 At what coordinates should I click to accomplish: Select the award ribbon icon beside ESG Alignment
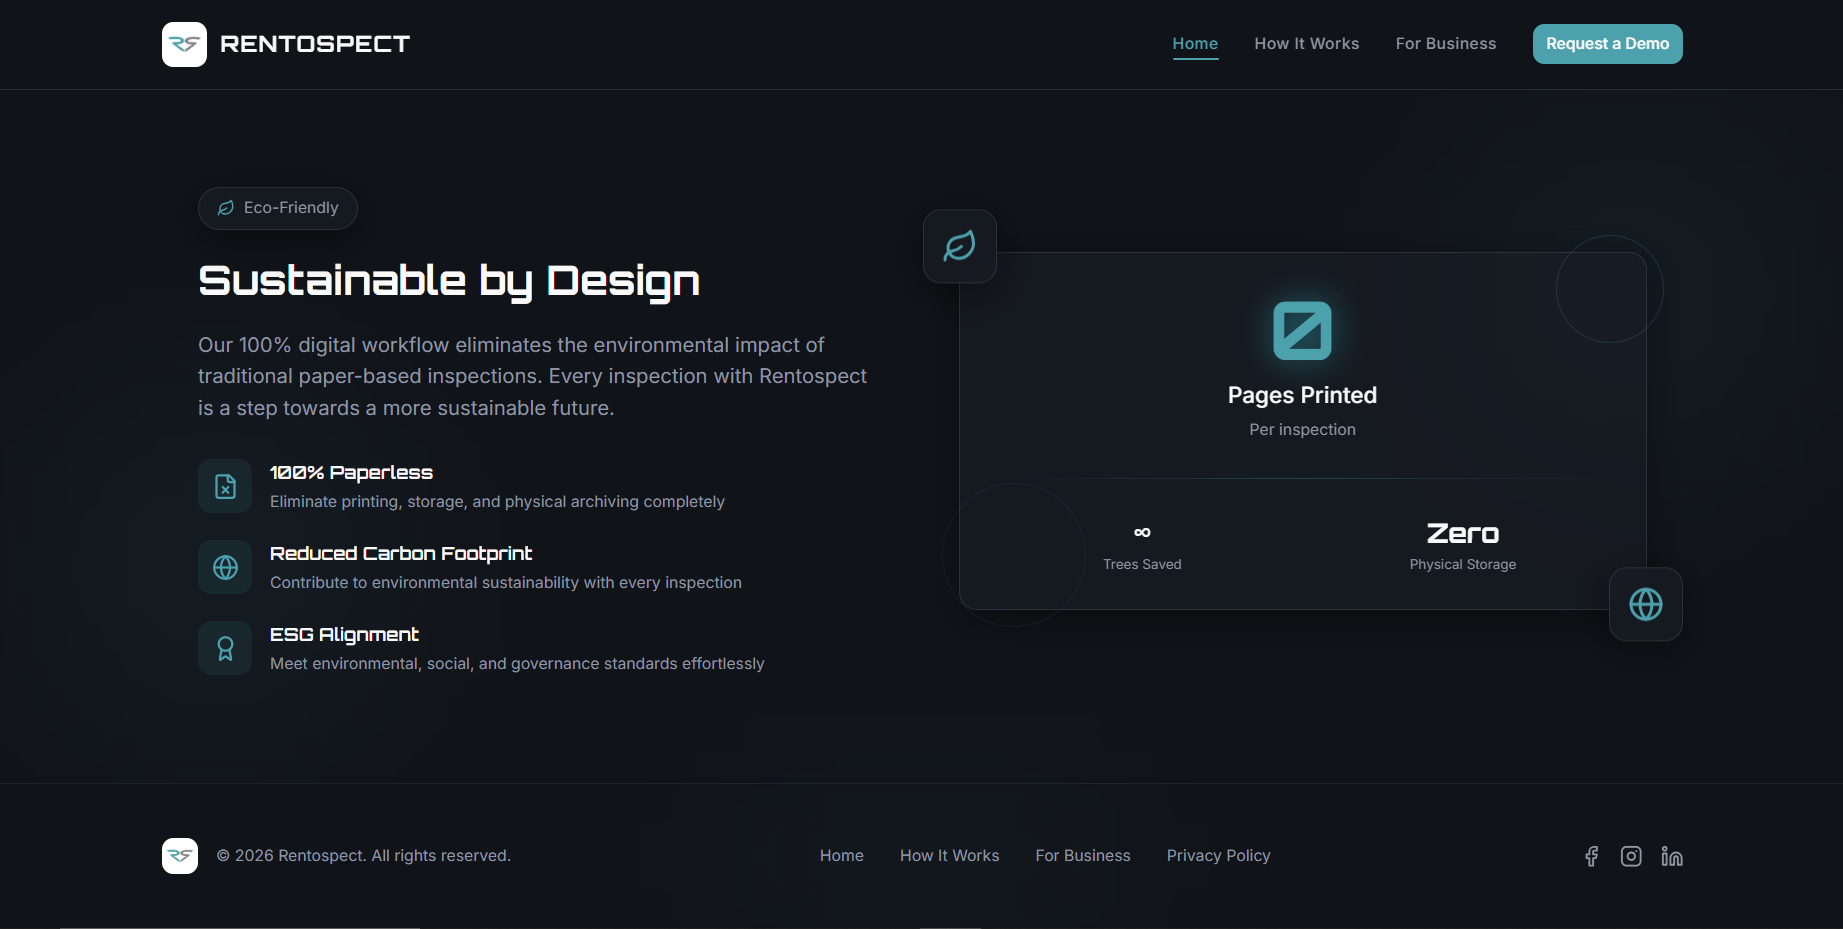[x=224, y=647]
